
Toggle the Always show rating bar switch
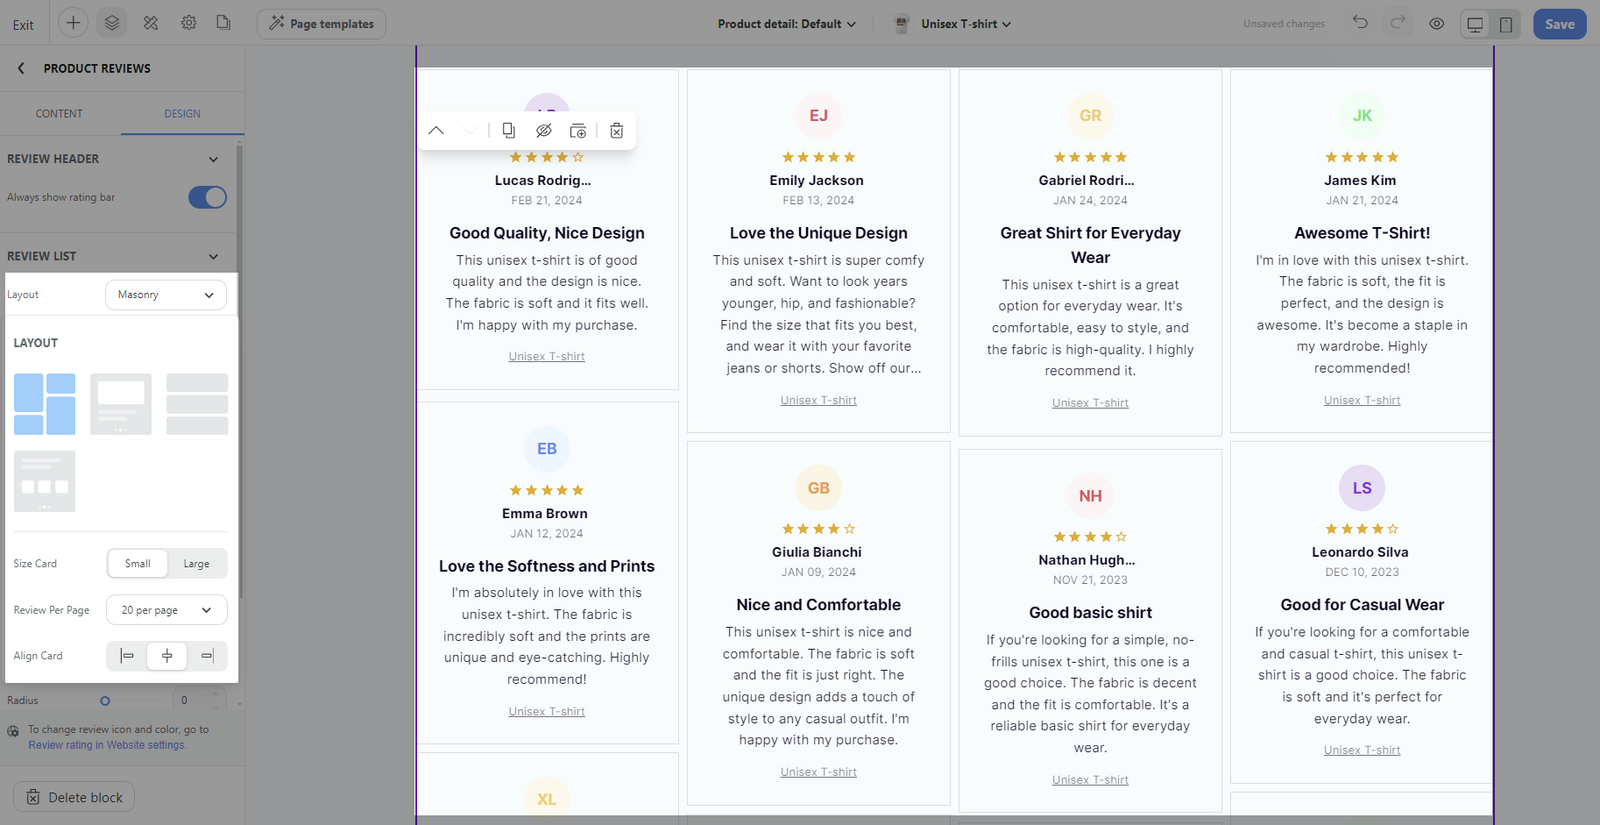pyautogui.click(x=207, y=197)
